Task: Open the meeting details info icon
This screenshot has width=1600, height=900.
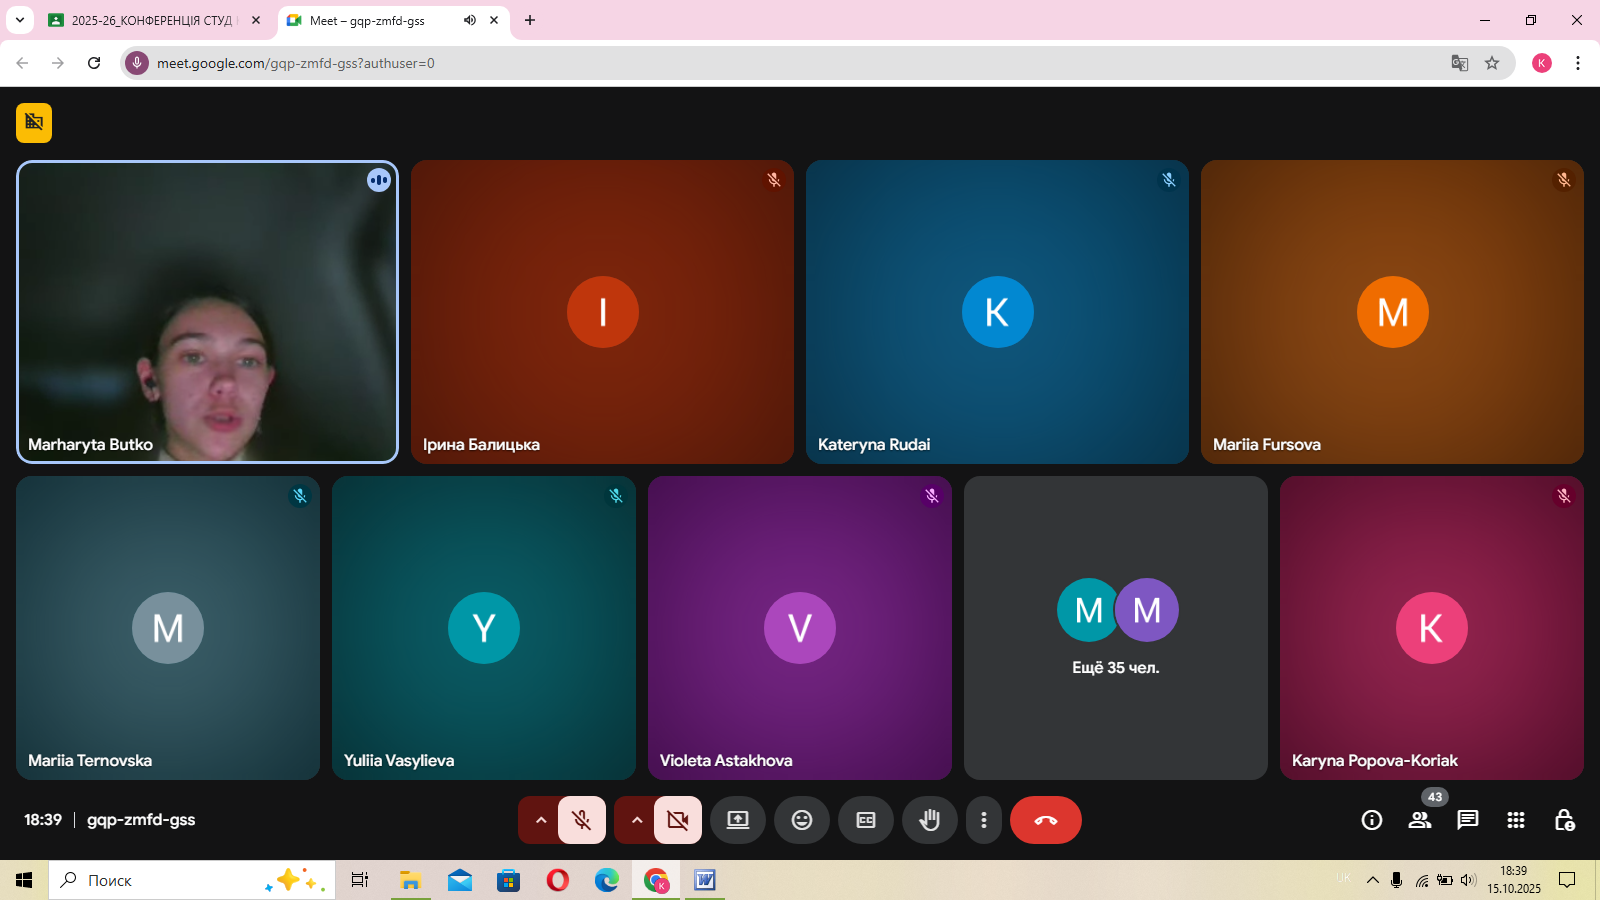Action: pyautogui.click(x=1372, y=820)
